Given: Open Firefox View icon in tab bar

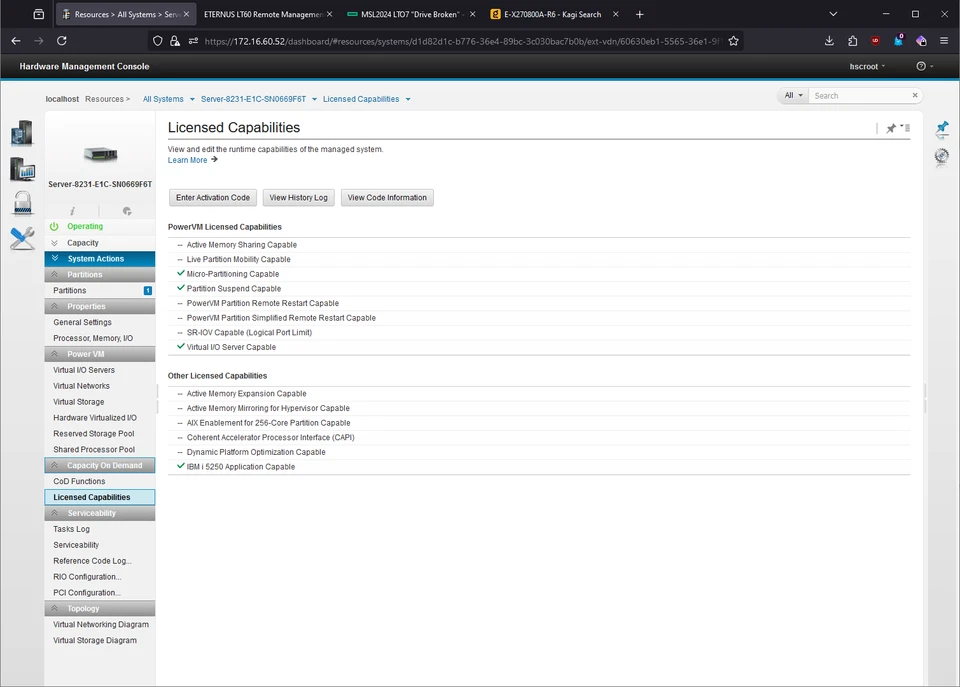Looking at the screenshot, I should click(39, 14).
